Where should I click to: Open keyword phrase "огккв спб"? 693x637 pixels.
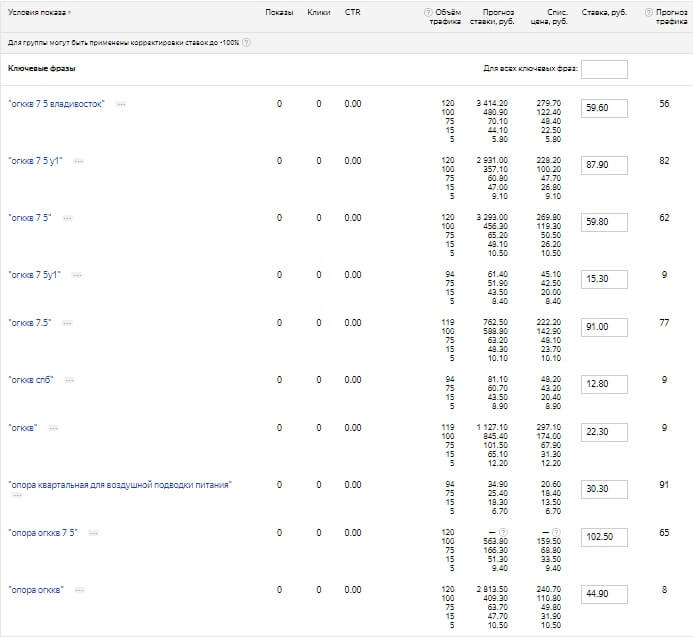(x=31, y=380)
